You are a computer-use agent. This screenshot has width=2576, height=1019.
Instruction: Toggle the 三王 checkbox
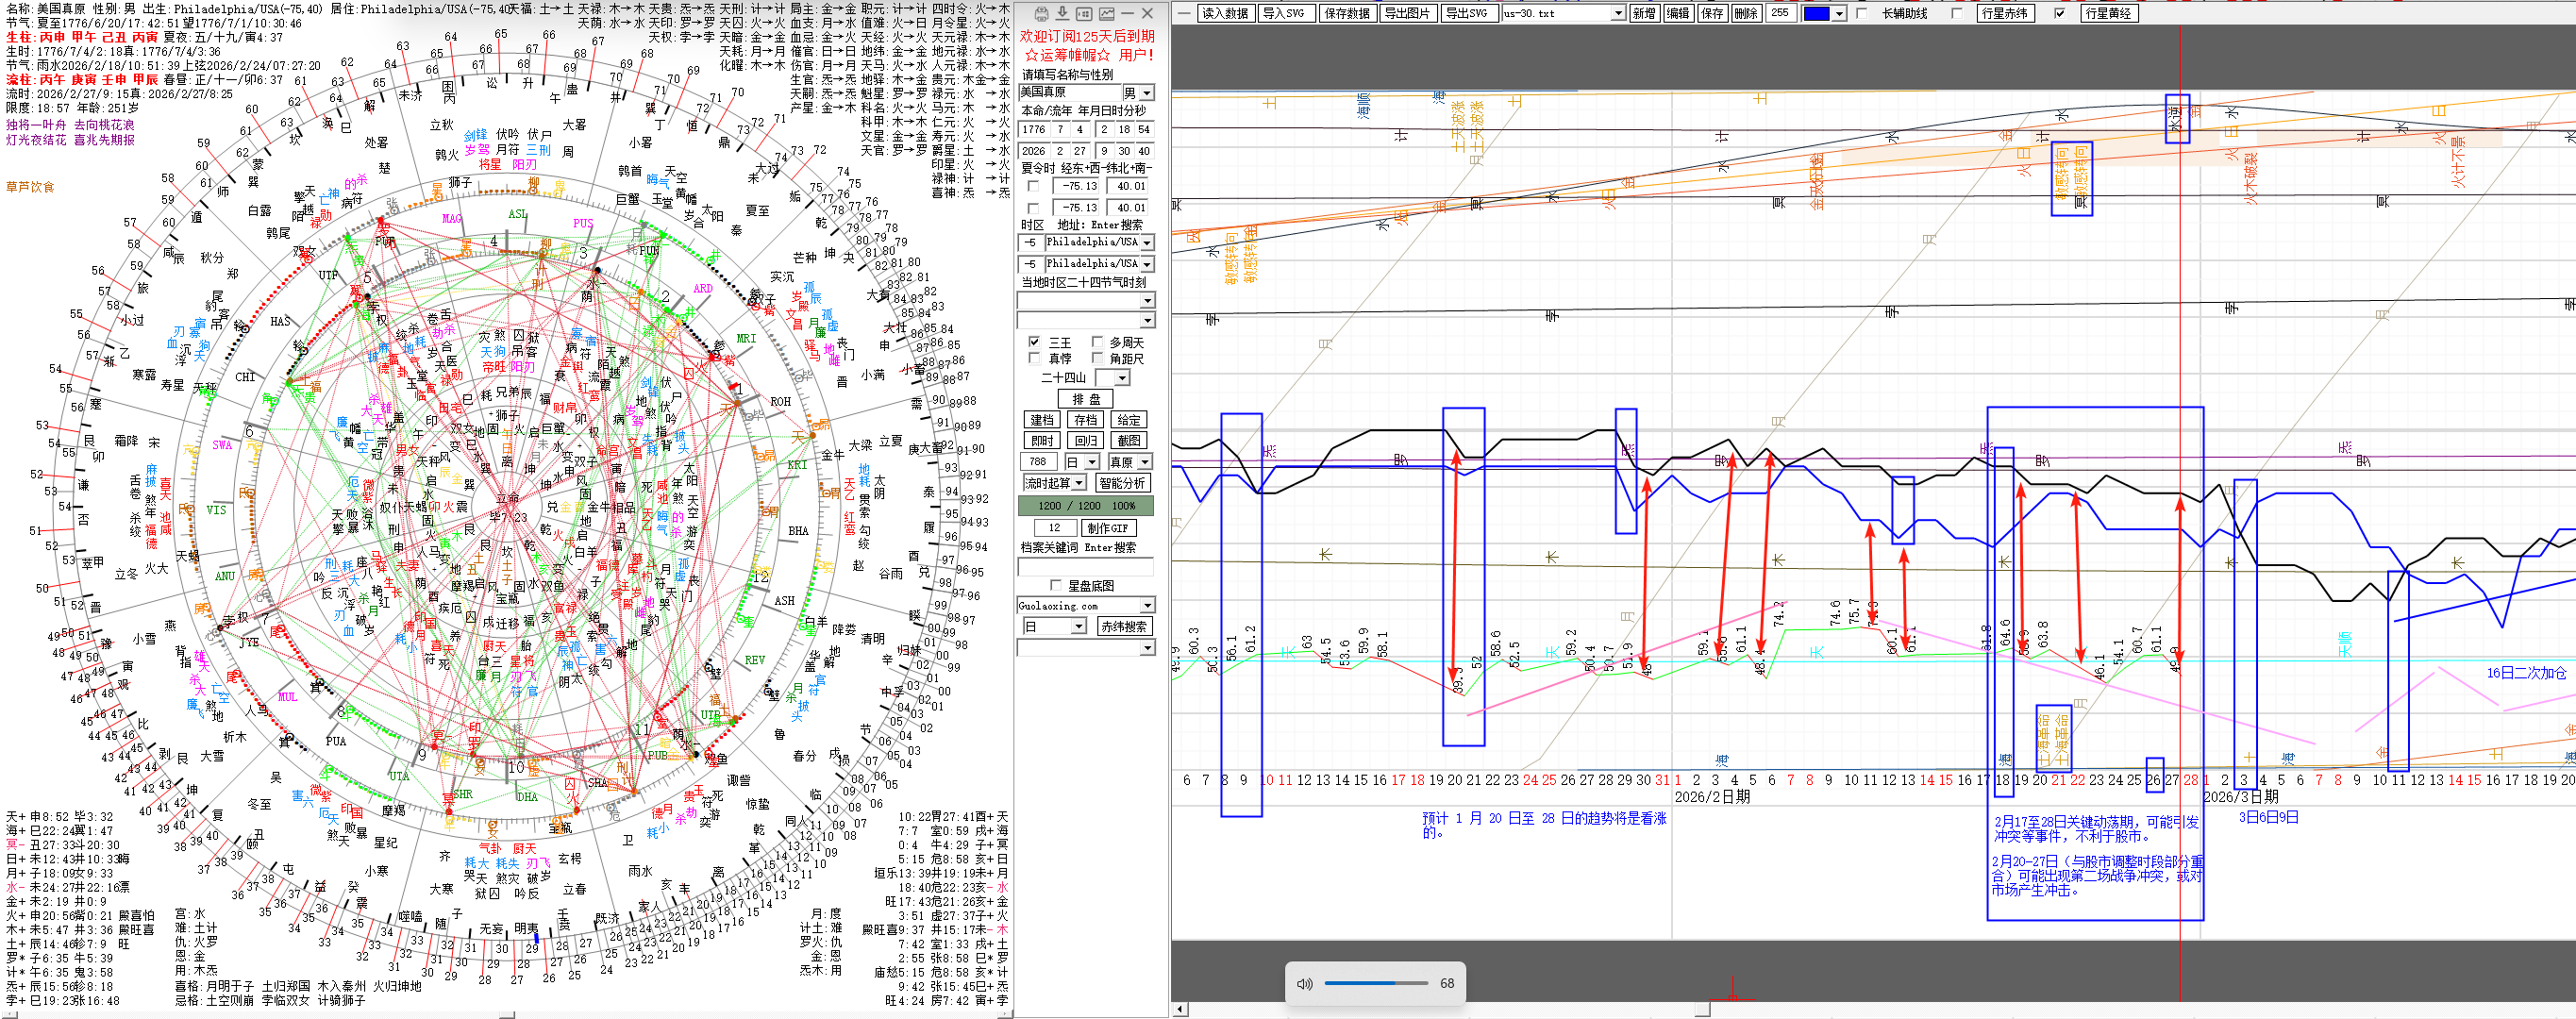(1034, 342)
